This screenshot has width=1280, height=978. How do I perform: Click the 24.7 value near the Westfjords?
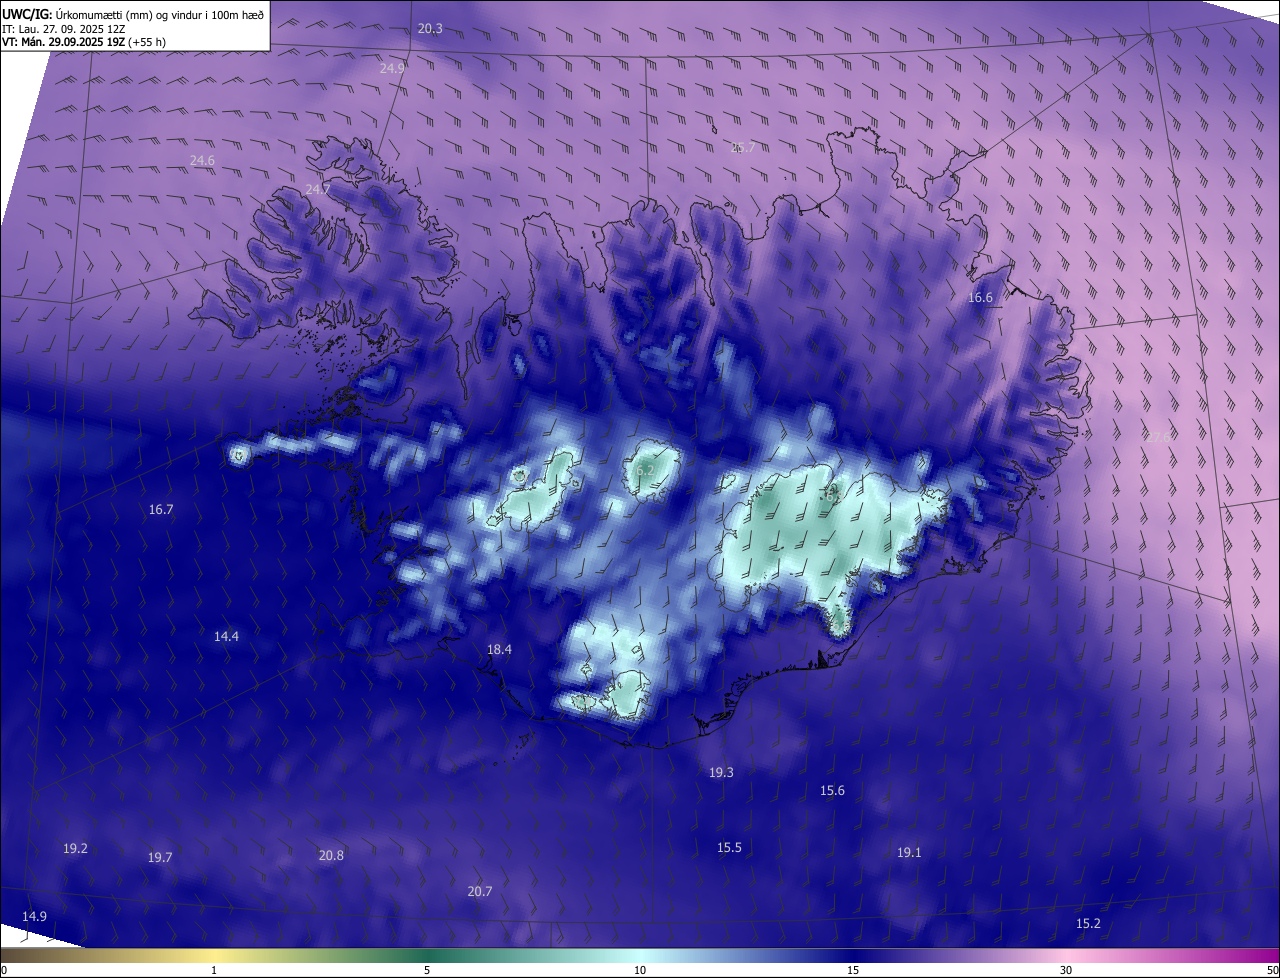318,189
